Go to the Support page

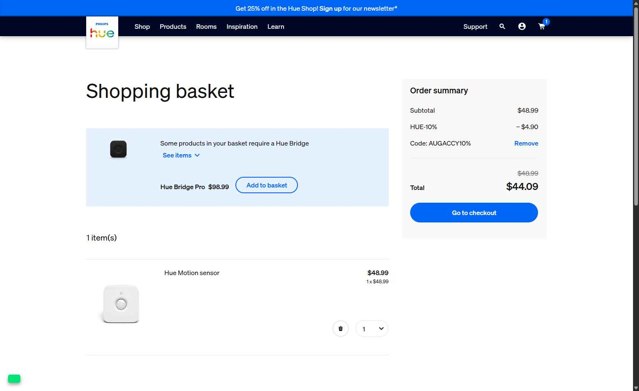[475, 27]
